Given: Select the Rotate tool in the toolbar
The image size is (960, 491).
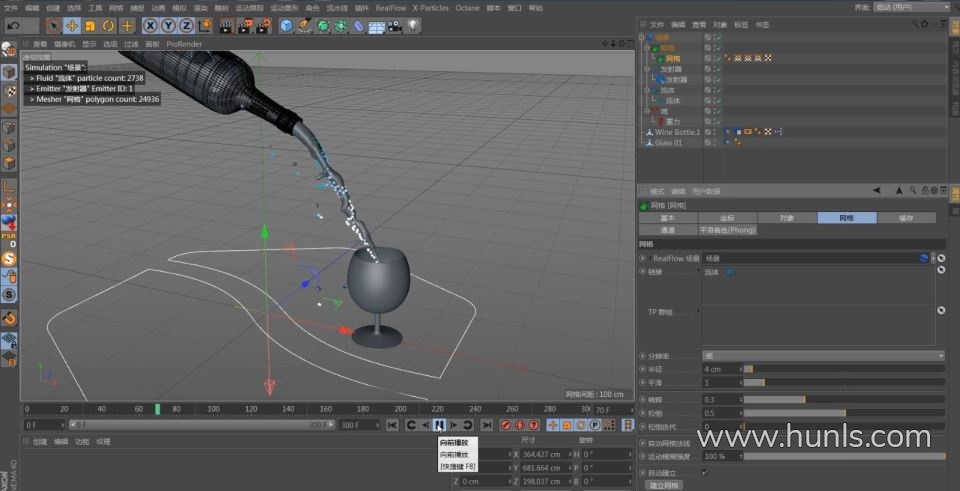Looking at the screenshot, I should (x=109, y=25).
